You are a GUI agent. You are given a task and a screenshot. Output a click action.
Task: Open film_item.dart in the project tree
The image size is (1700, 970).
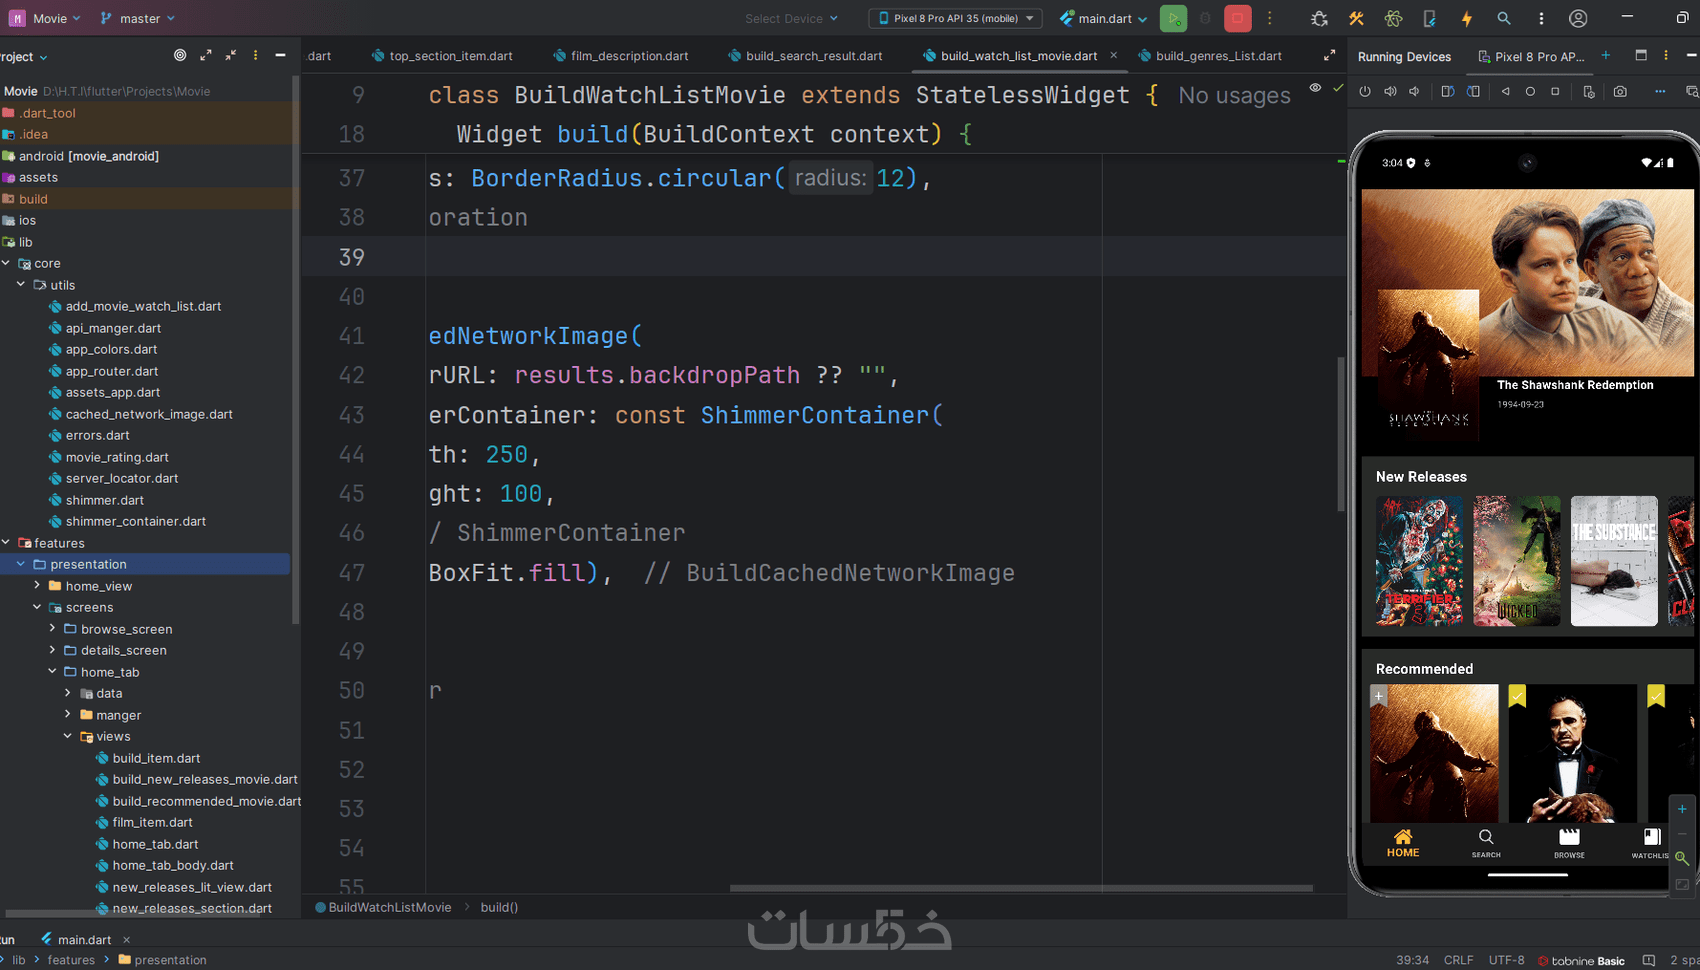point(152,822)
